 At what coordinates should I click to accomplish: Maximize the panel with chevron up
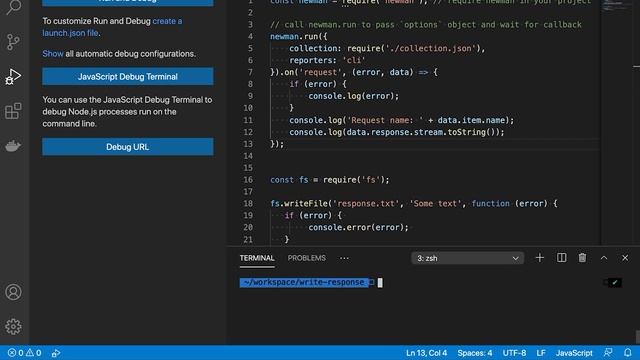pyautogui.click(x=604, y=258)
